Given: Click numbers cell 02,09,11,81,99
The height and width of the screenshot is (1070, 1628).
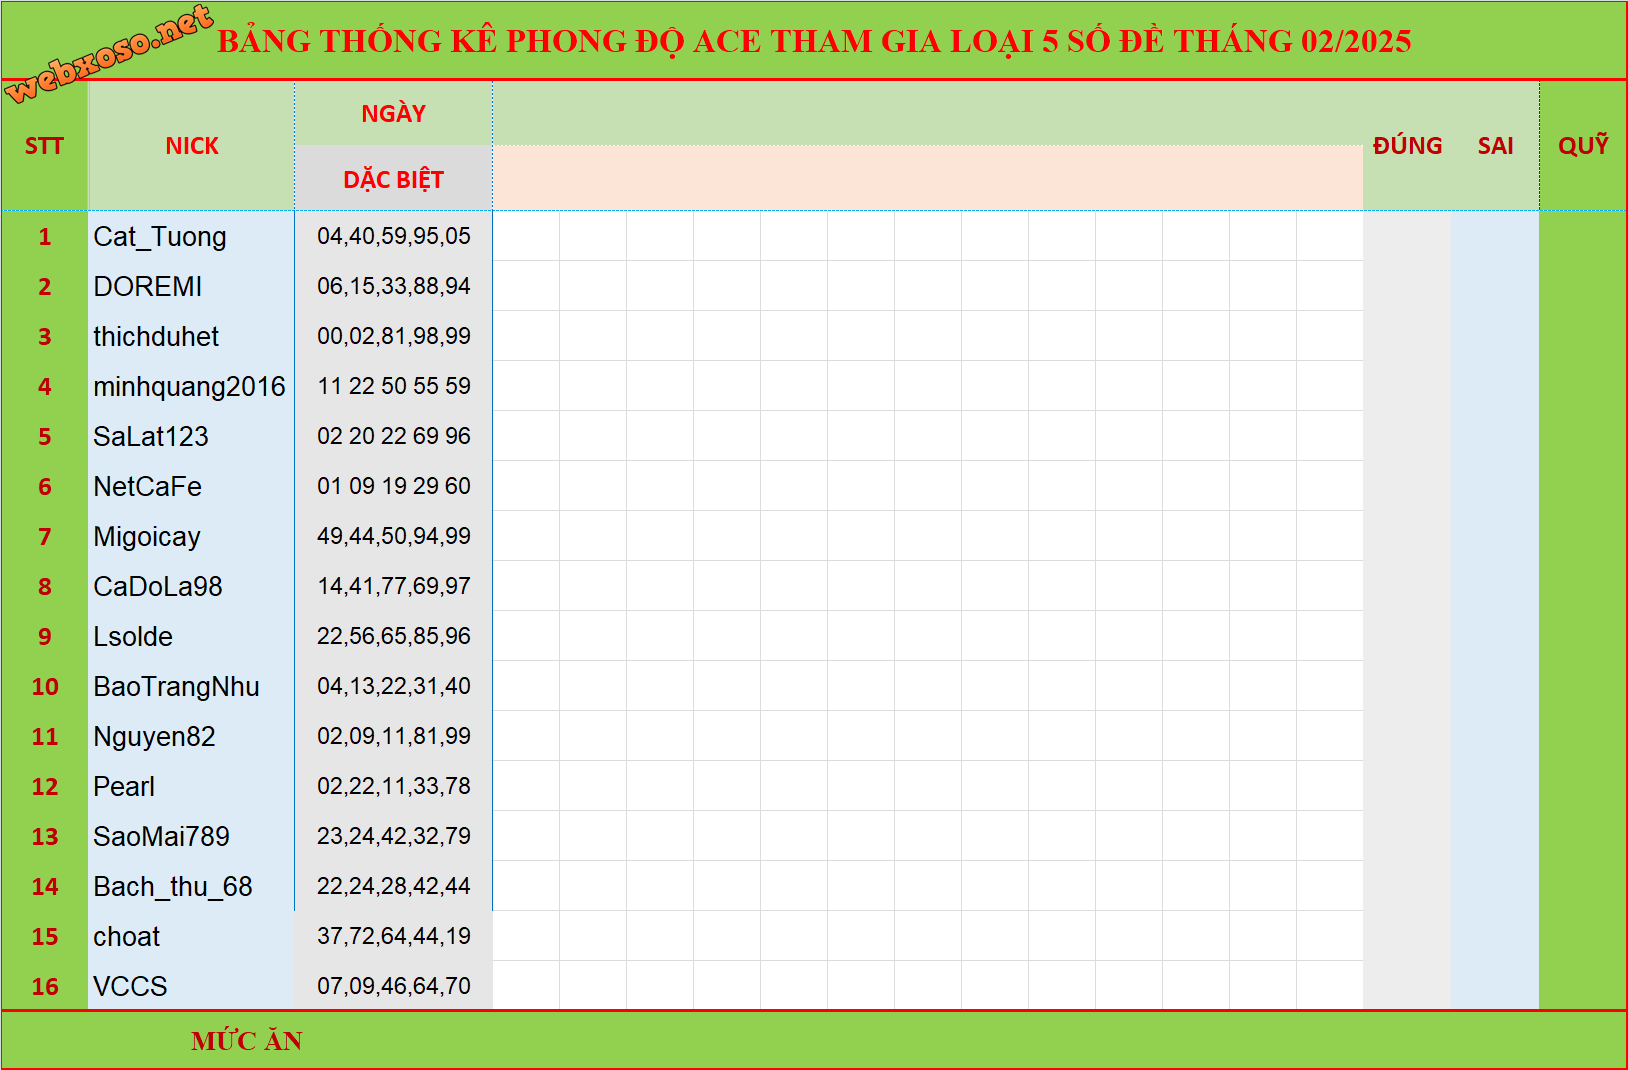Looking at the screenshot, I should (393, 736).
